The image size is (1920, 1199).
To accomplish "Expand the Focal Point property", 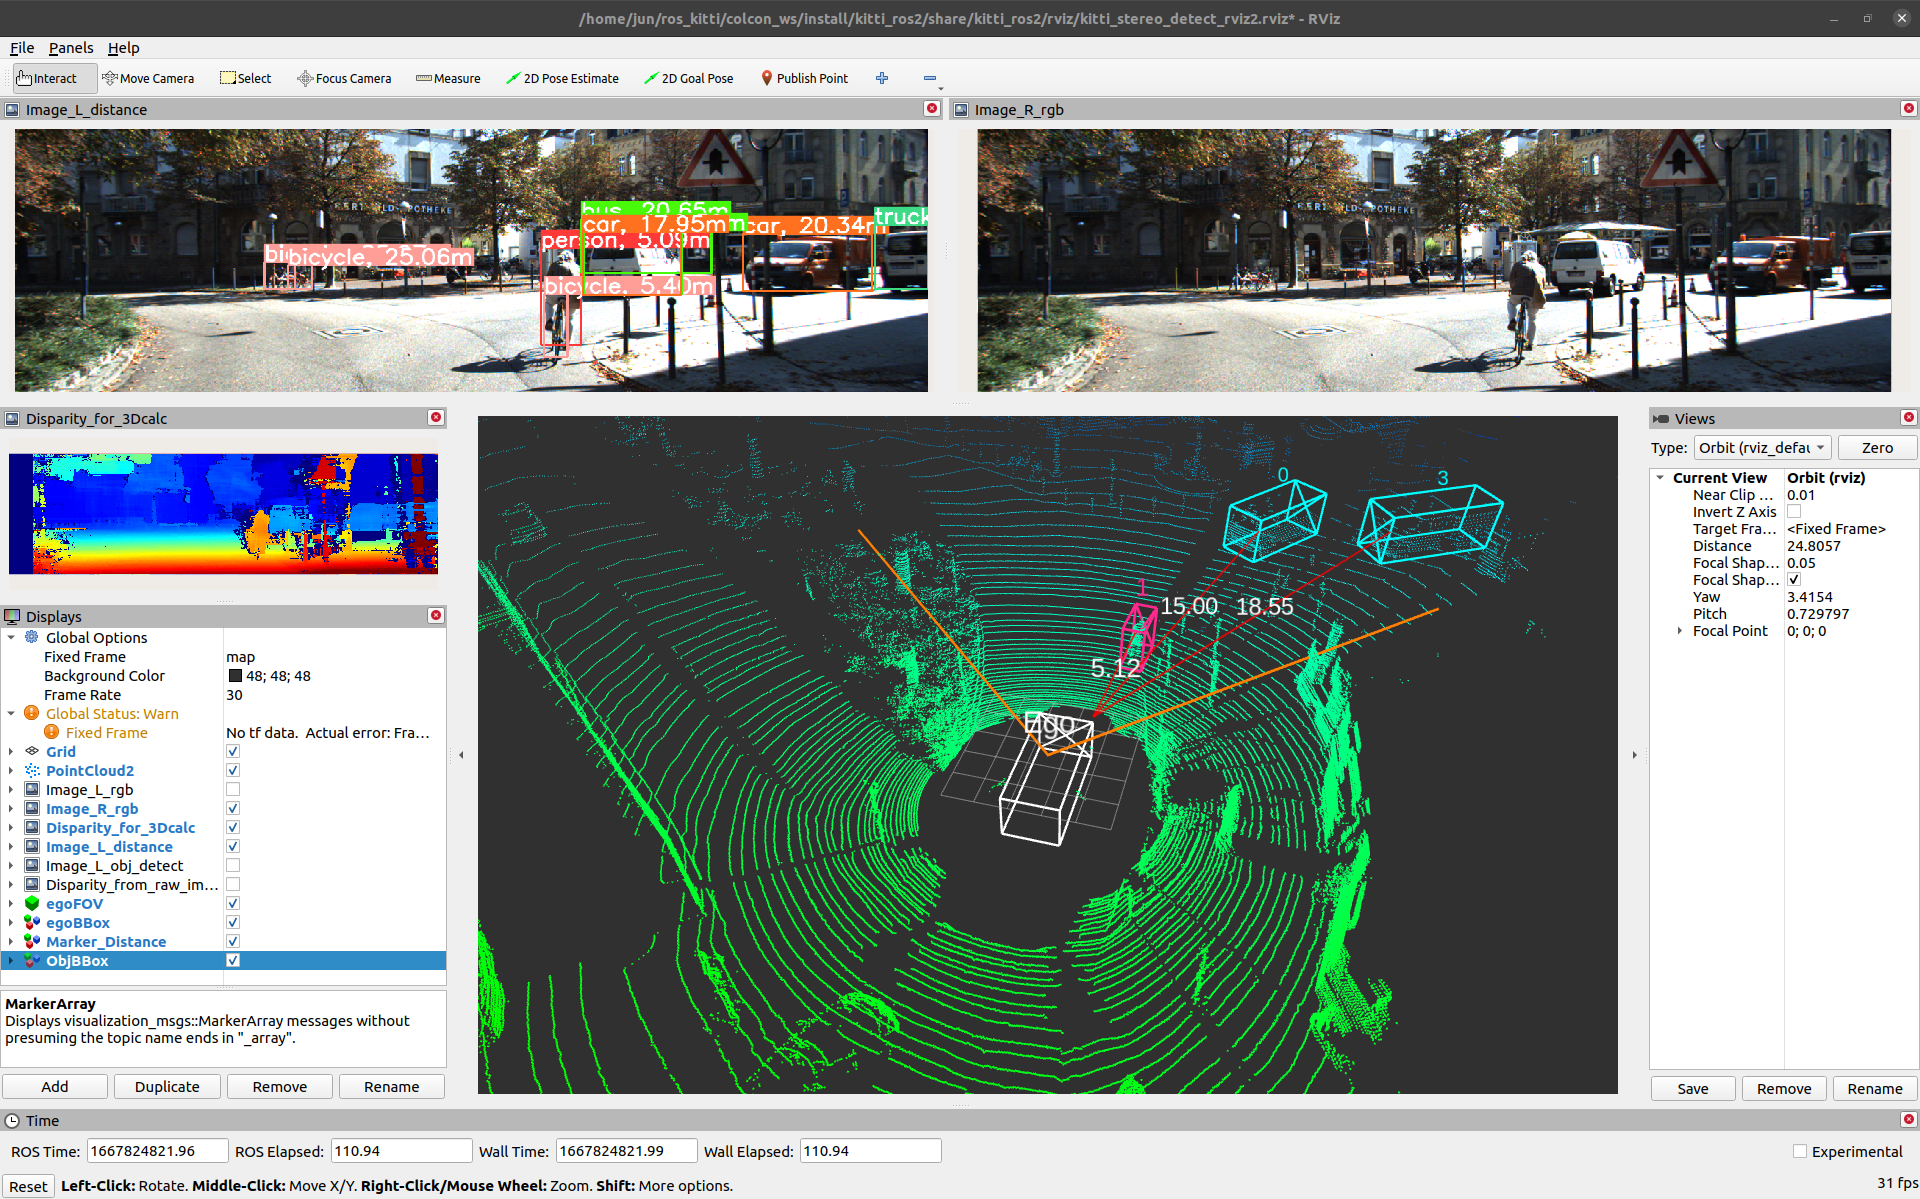I will click(x=1680, y=631).
